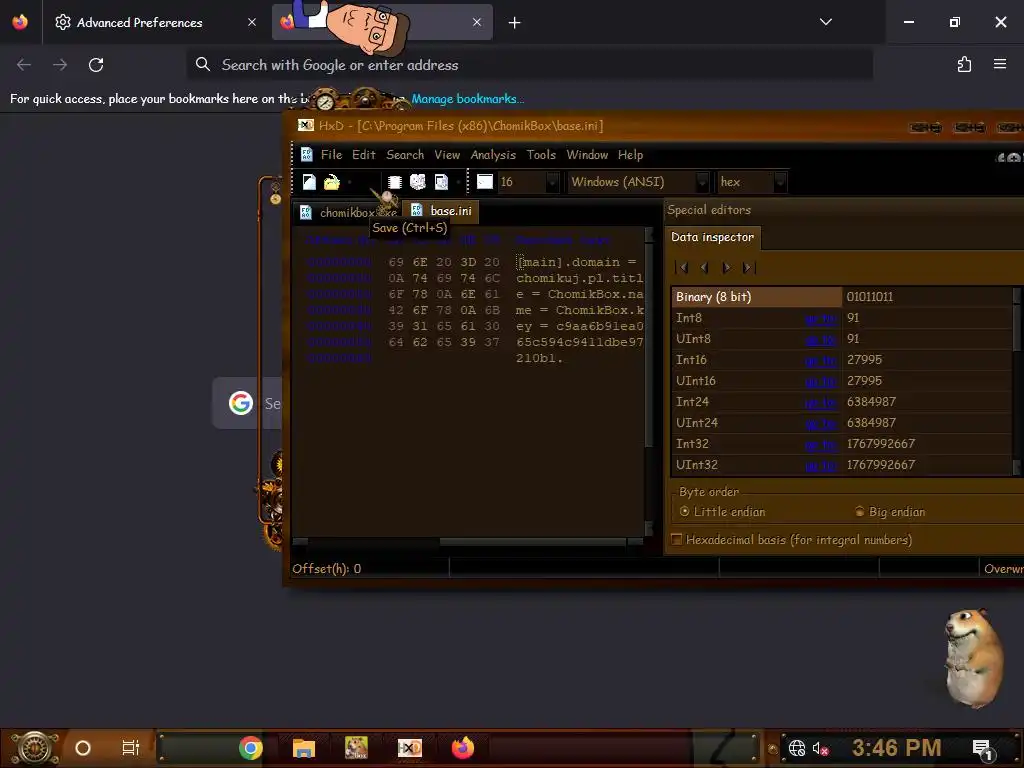
Task: Click the Open file folder icon in HxD
Action: (x=332, y=182)
